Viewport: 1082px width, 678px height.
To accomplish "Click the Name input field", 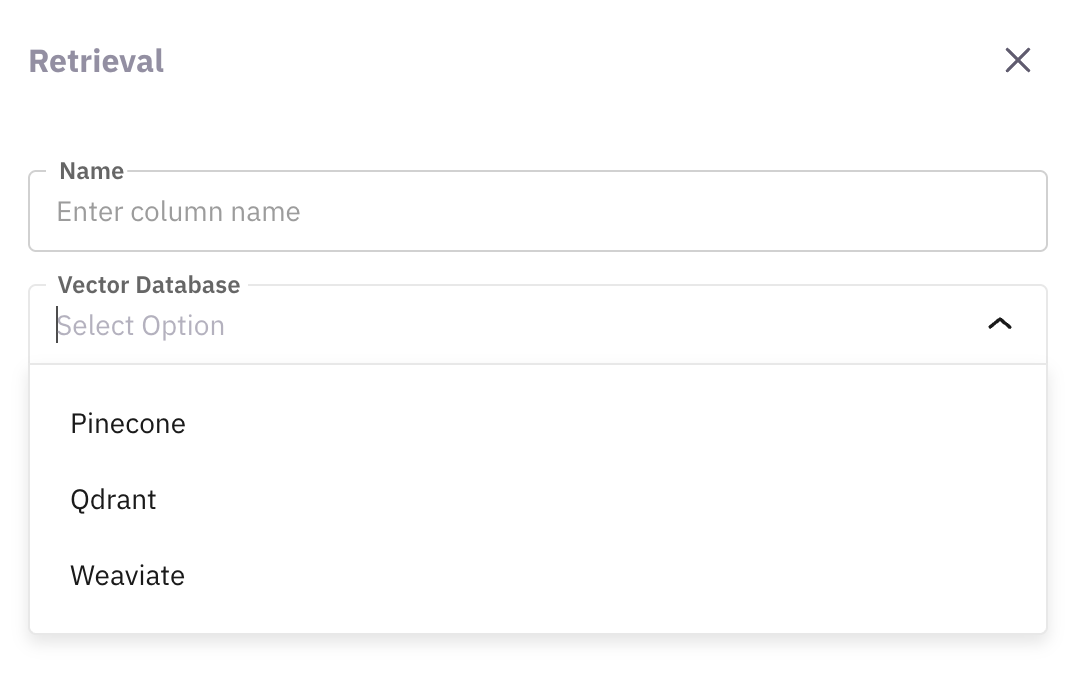I will coord(537,212).
